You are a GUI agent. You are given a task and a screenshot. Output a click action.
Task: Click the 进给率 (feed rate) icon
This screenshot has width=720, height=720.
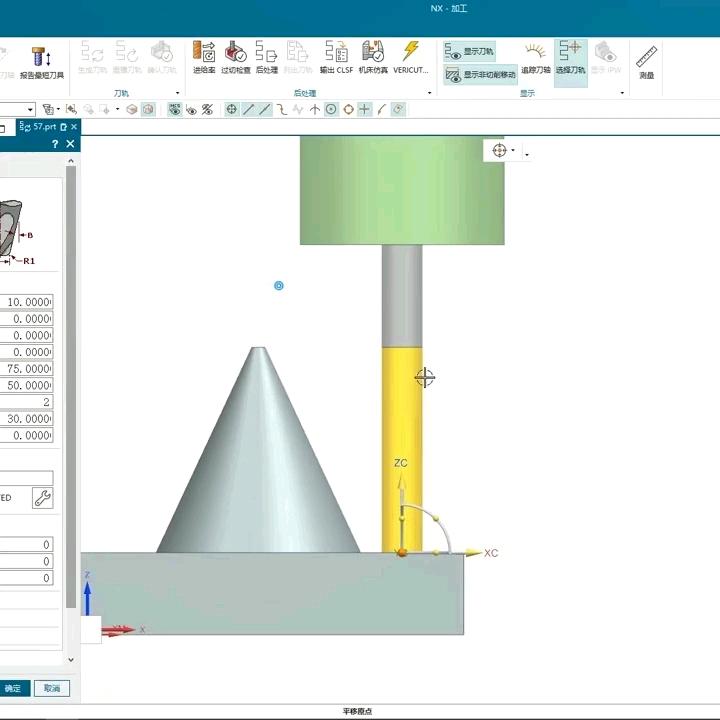[x=204, y=57]
